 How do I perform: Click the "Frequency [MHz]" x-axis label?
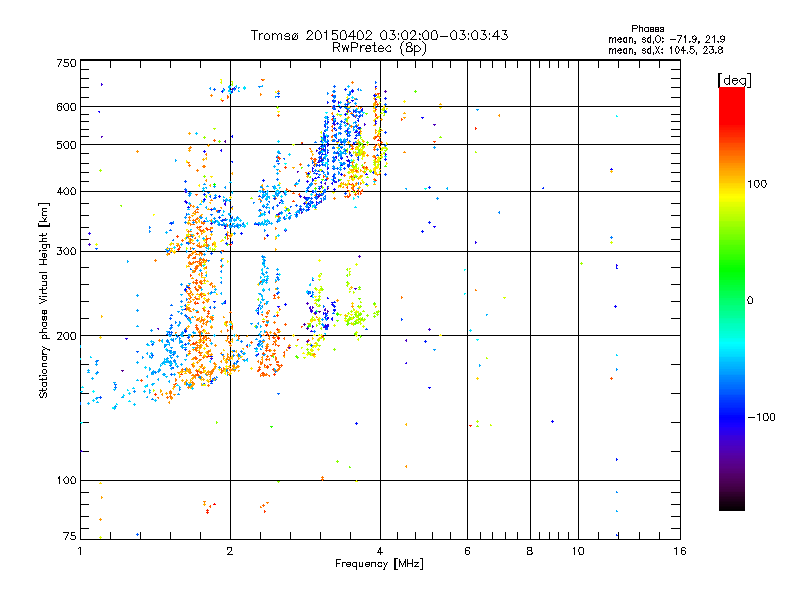click(379, 564)
